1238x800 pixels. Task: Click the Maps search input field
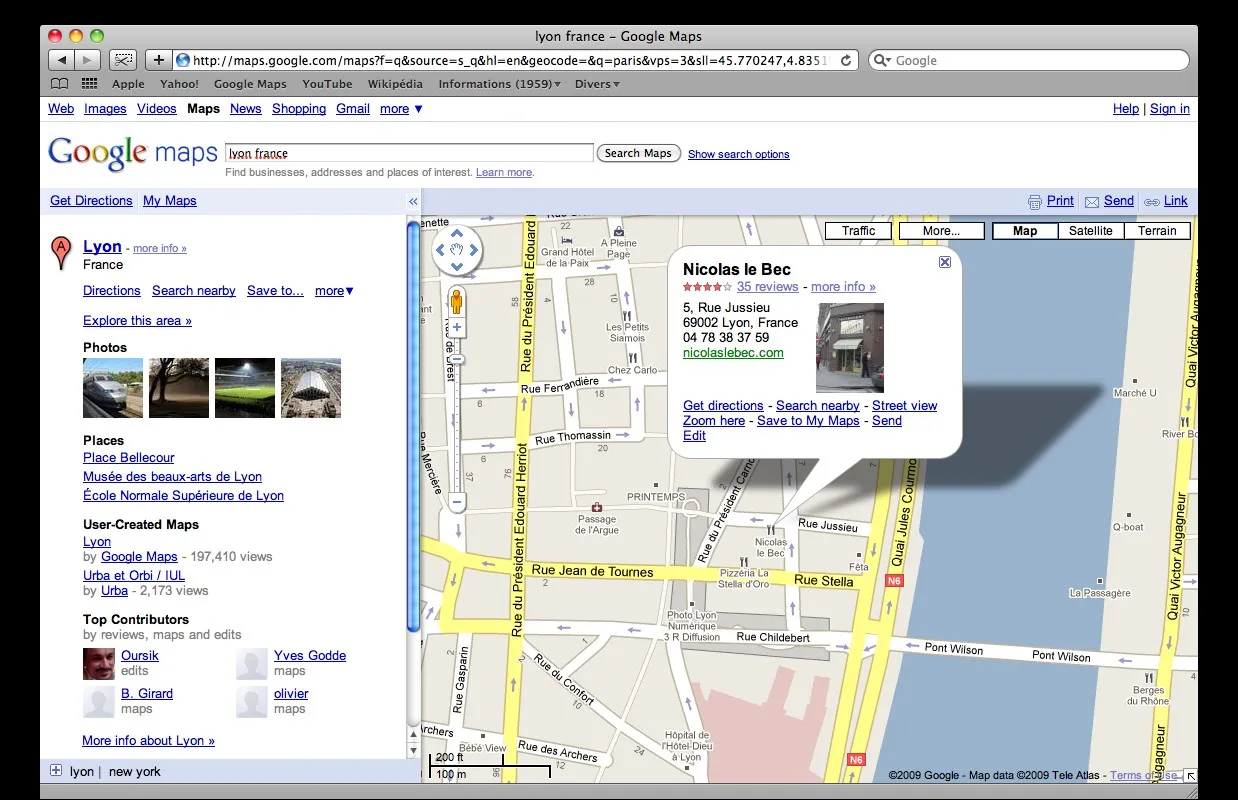click(409, 153)
